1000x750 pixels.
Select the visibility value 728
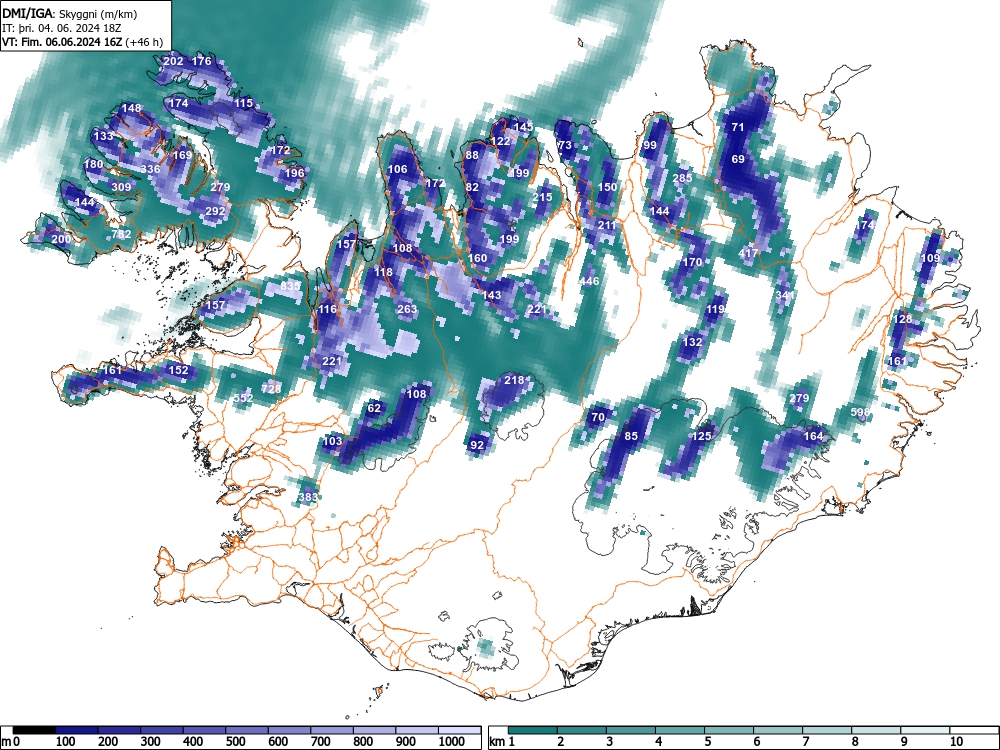[271, 389]
